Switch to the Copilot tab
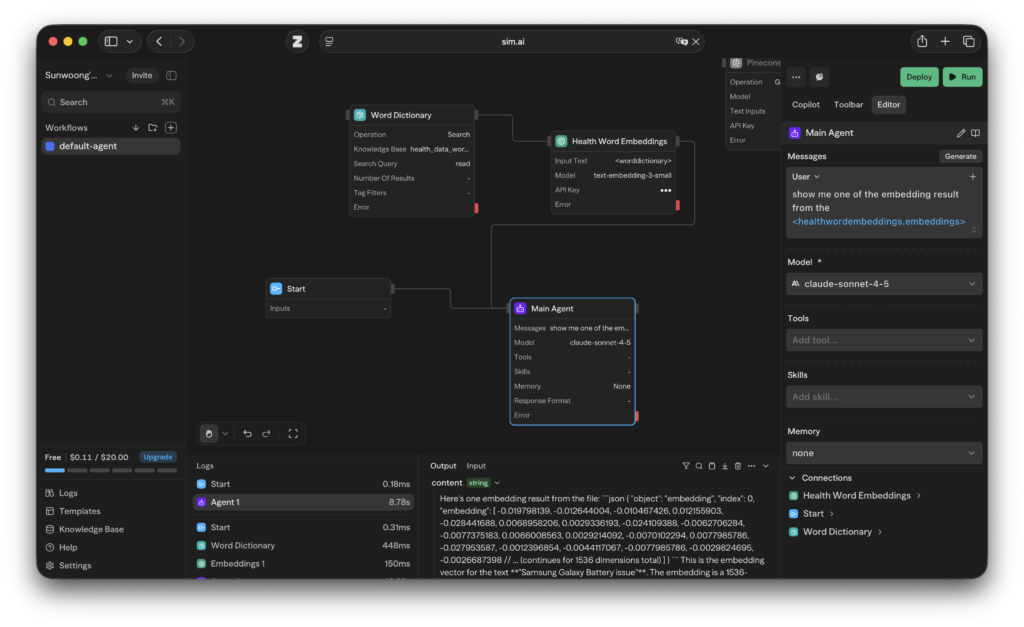 pos(805,104)
